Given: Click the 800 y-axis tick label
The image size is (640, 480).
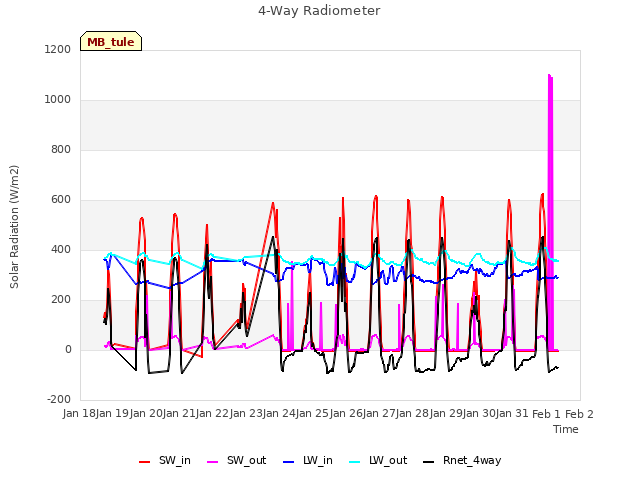Looking at the screenshot, I should click(x=61, y=149).
